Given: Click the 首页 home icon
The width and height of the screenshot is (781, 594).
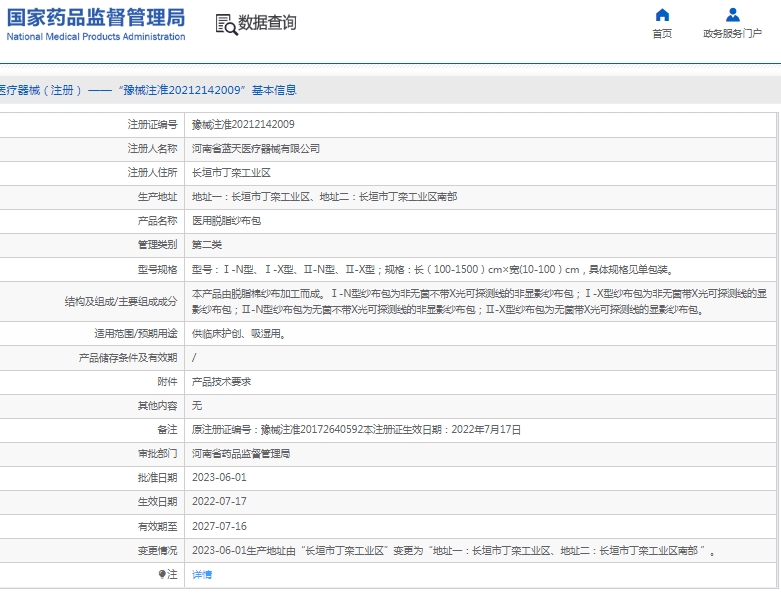Looking at the screenshot, I should pyautogui.click(x=662, y=15).
